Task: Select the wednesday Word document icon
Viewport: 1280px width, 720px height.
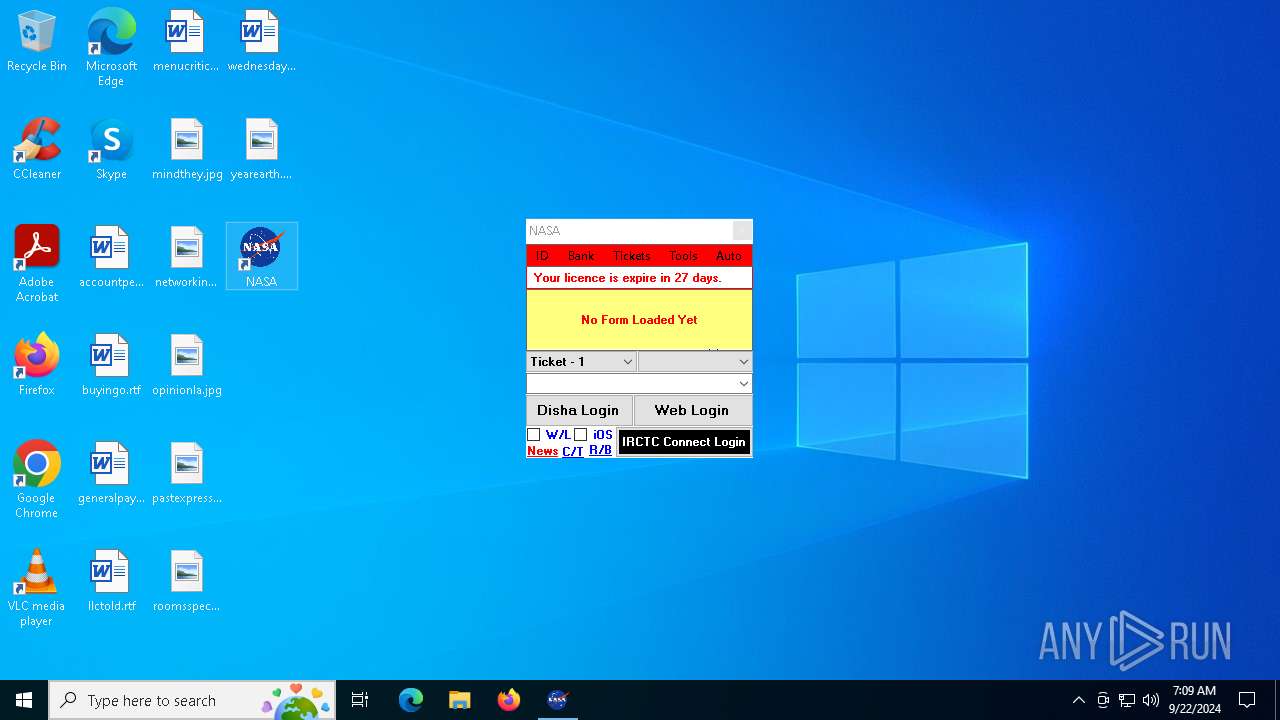Action: [261, 42]
